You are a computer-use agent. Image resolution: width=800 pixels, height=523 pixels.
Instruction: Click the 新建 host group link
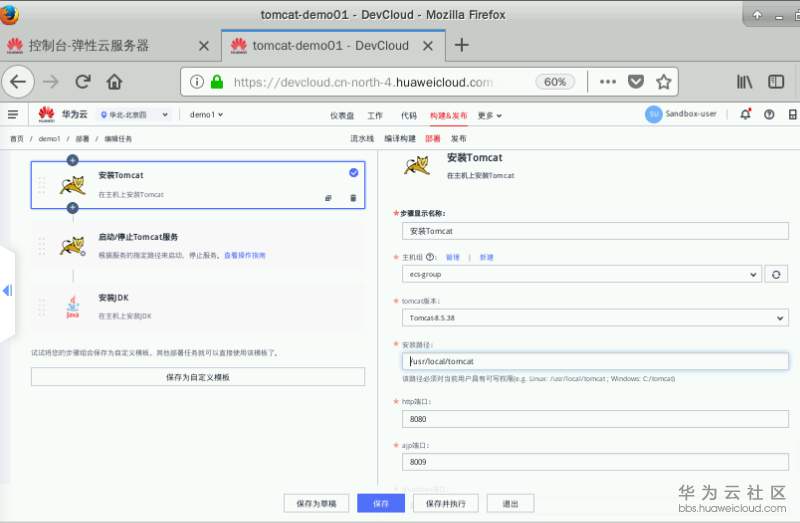(486, 257)
